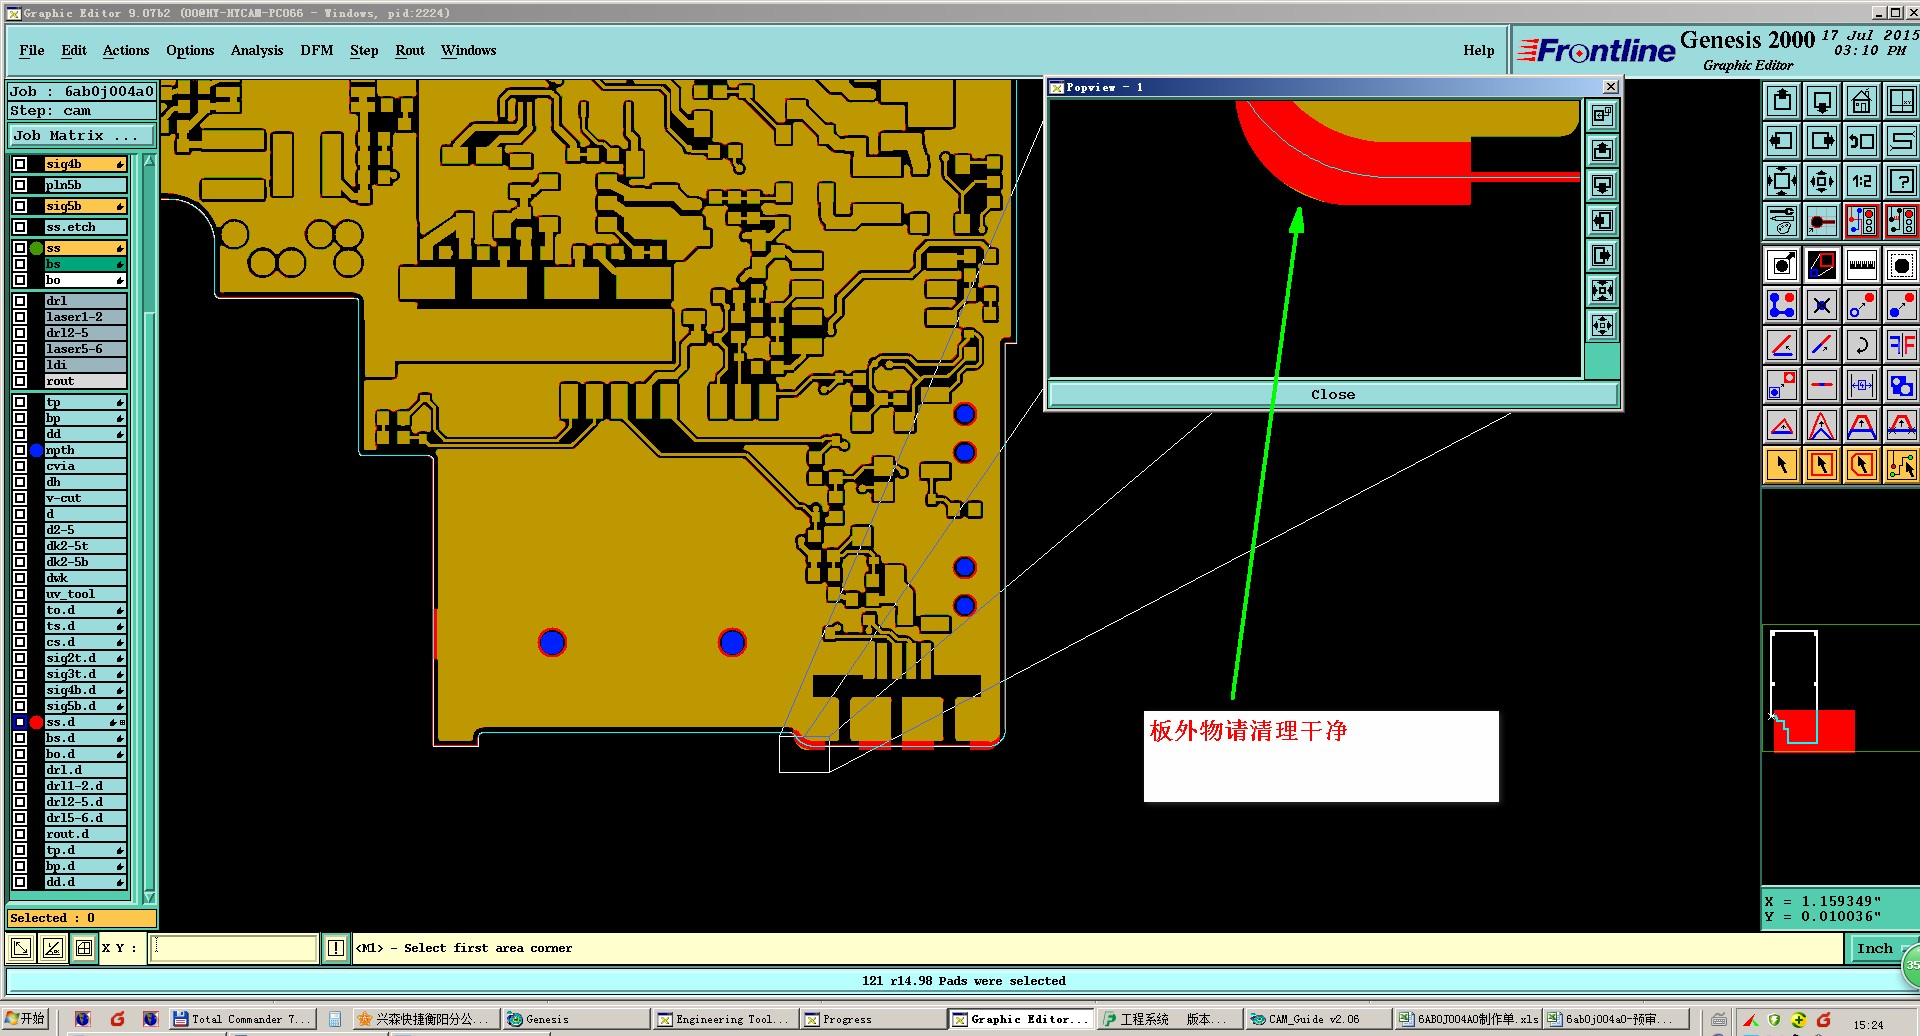
Task: Click the green color dot on ss layer
Action: (37, 248)
